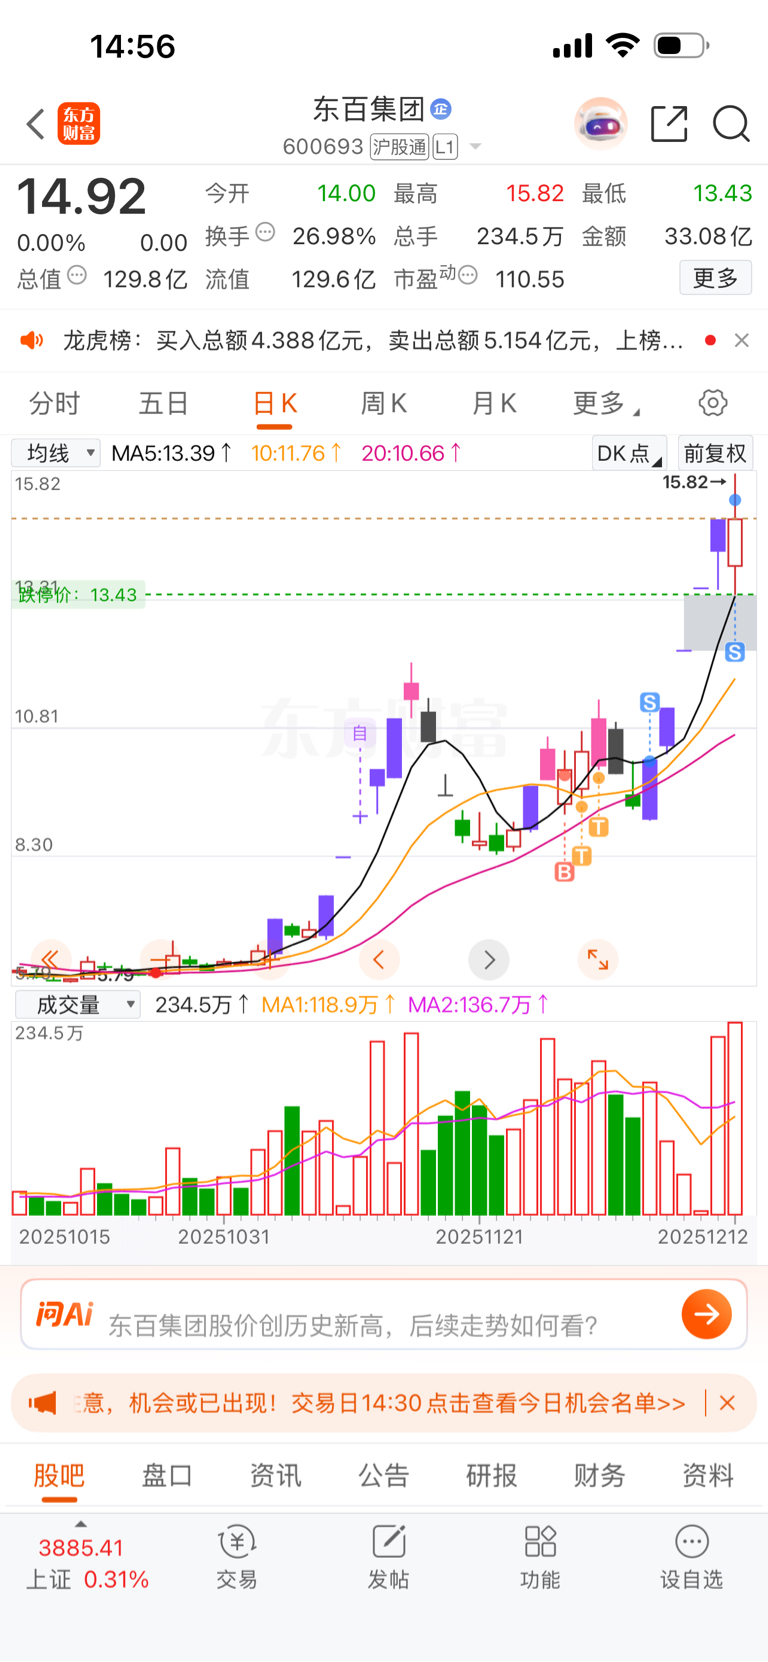Screen dimensions: 768x1662
Task: Open the 成交量 indicator dropdown
Action: pyautogui.click(x=77, y=1005)
